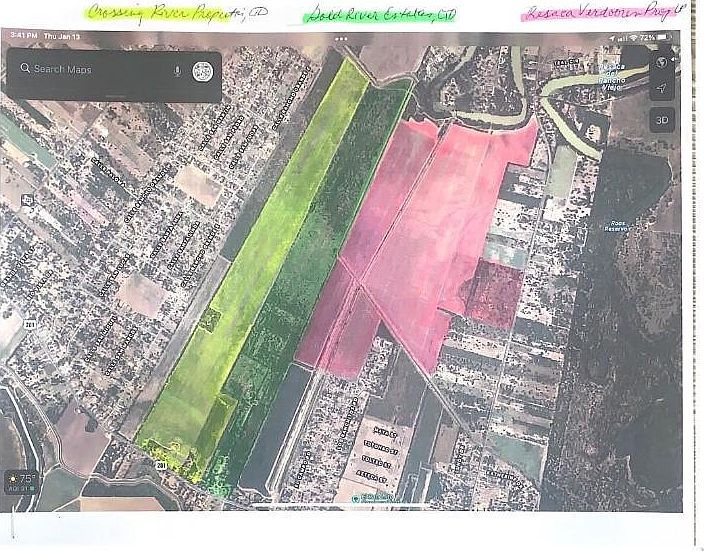This screenshot has width=704, height=551.
Task: Tap the 281 highway shield at left edge
Action: 30,325
